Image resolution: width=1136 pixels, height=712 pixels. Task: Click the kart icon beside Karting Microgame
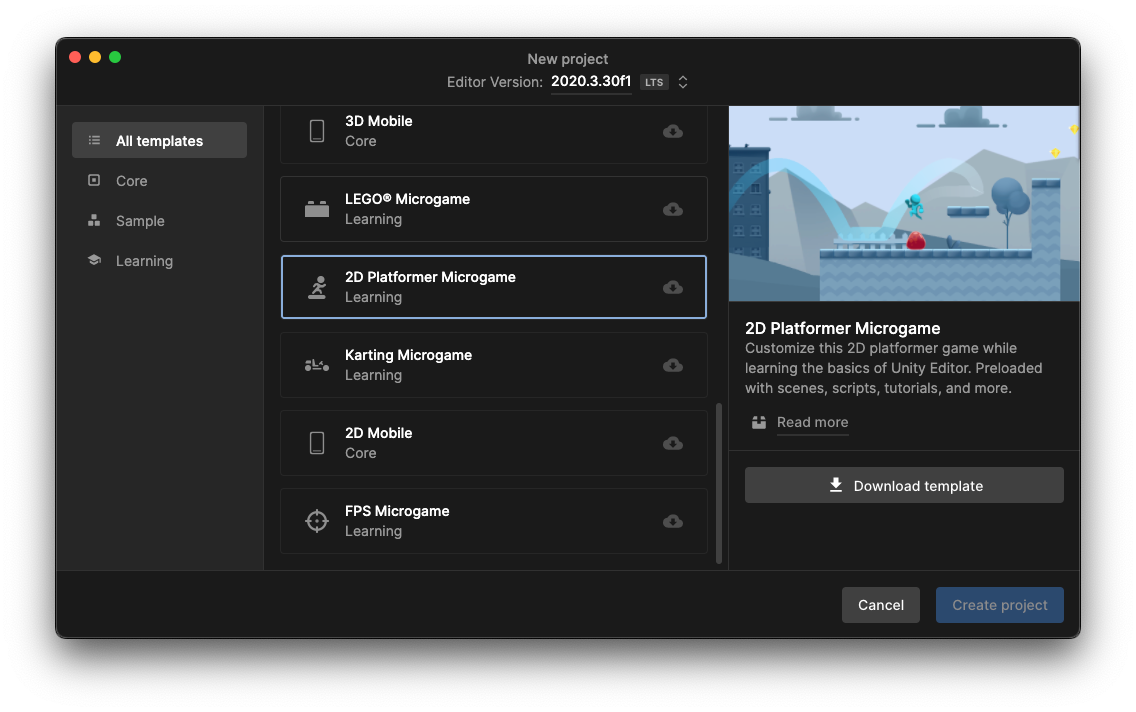(316, 365)
